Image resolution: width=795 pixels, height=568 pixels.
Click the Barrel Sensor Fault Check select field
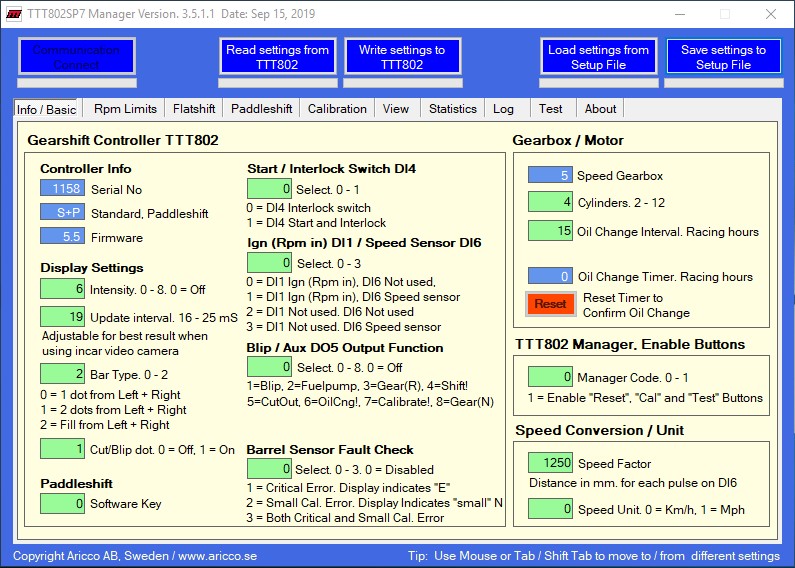(x=269, y=469)
